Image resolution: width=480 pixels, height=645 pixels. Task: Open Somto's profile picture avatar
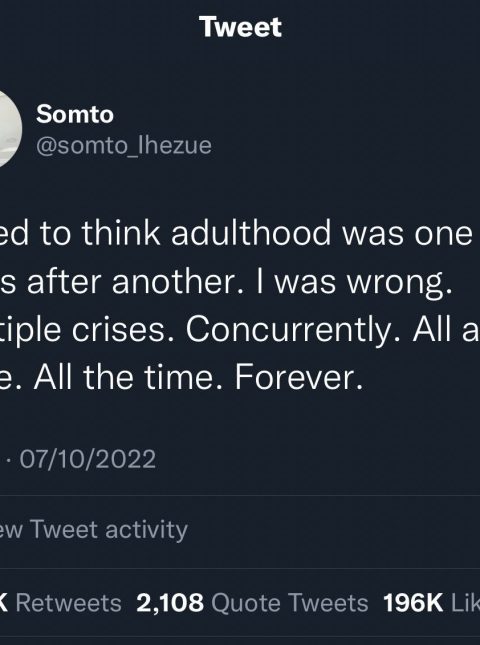point(9,129)
